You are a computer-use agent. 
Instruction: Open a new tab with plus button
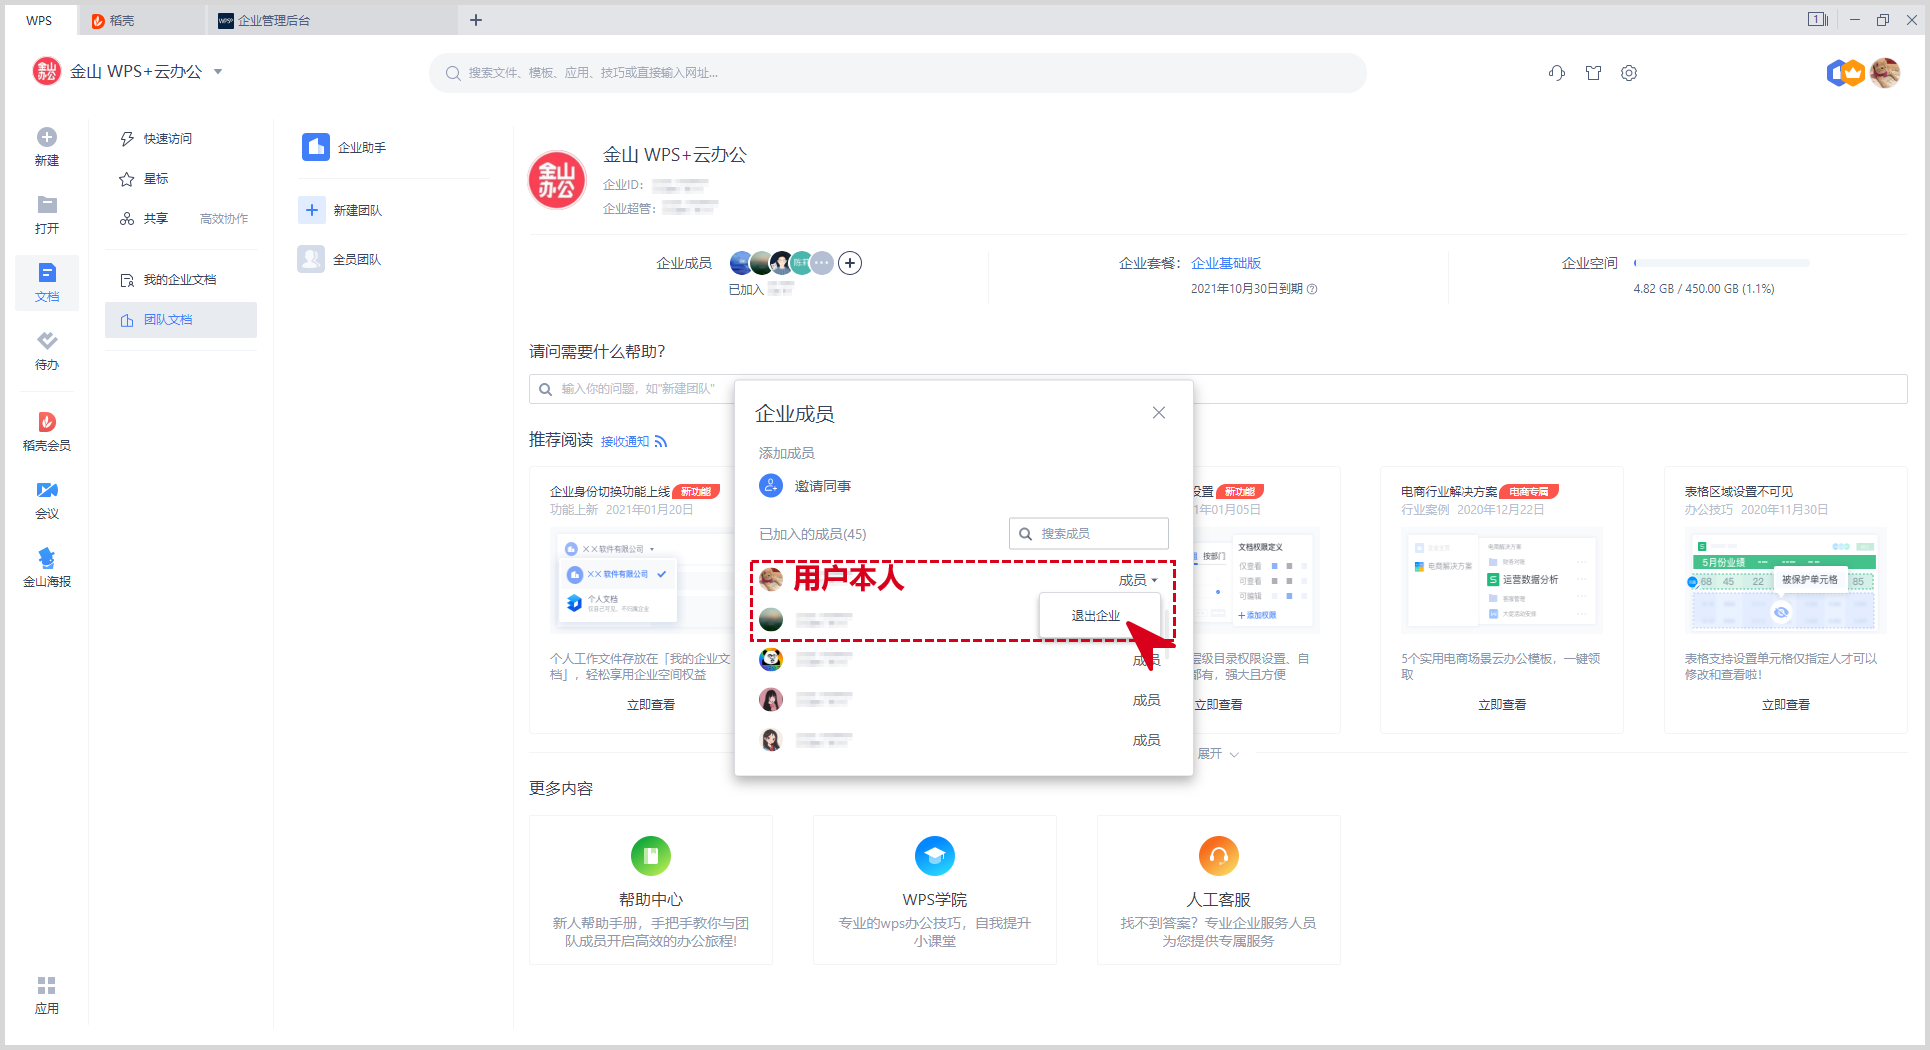[x=476, y=20]
